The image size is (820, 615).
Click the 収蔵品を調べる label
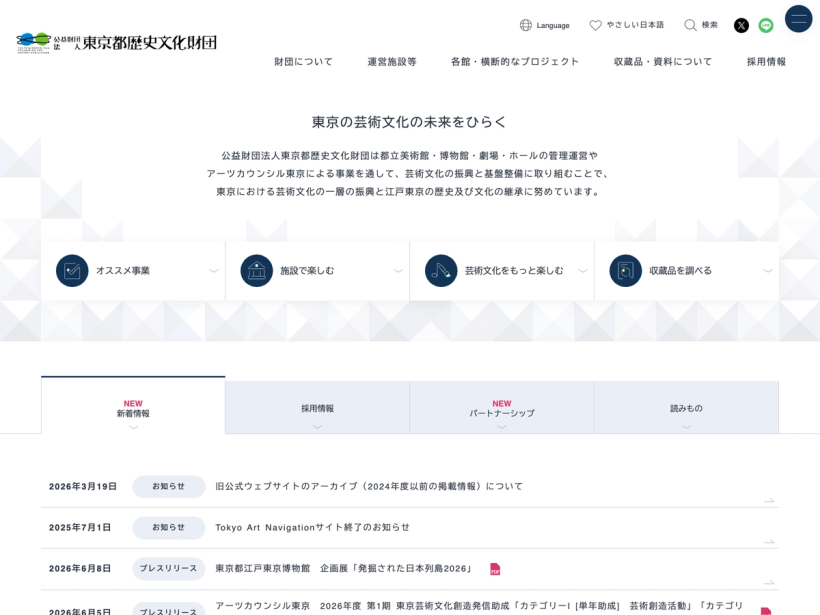point(680,270)
